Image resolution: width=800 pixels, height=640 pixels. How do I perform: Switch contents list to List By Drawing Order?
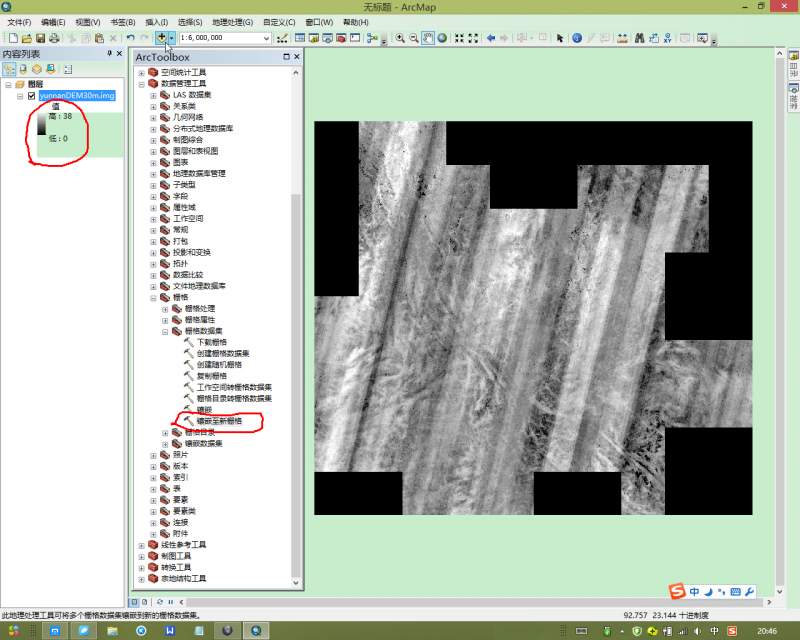pos(9,69)
